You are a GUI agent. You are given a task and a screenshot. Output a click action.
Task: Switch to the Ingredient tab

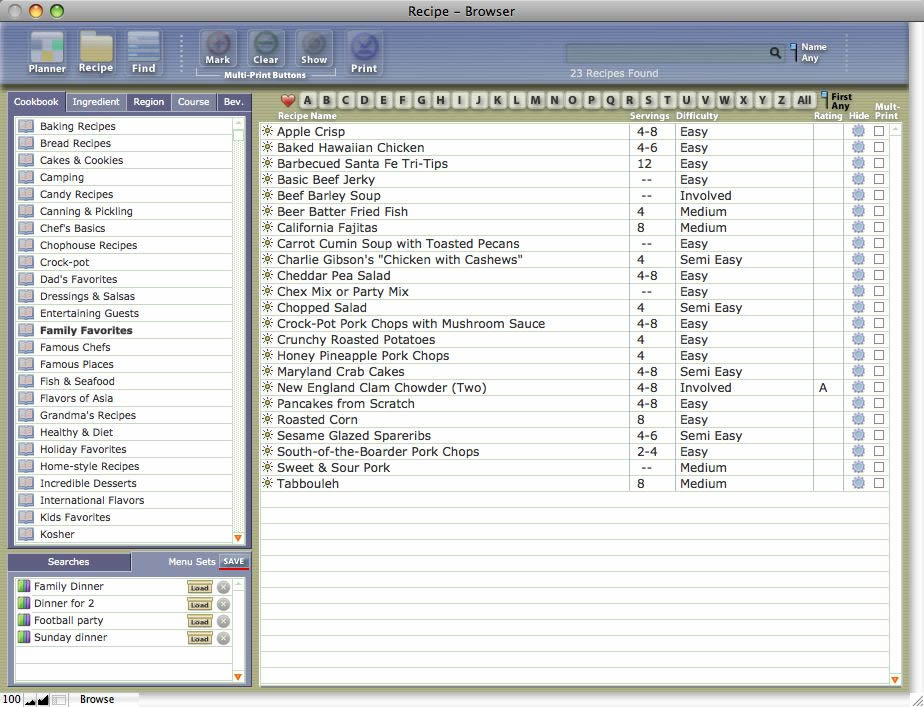(x=96, y=102)
